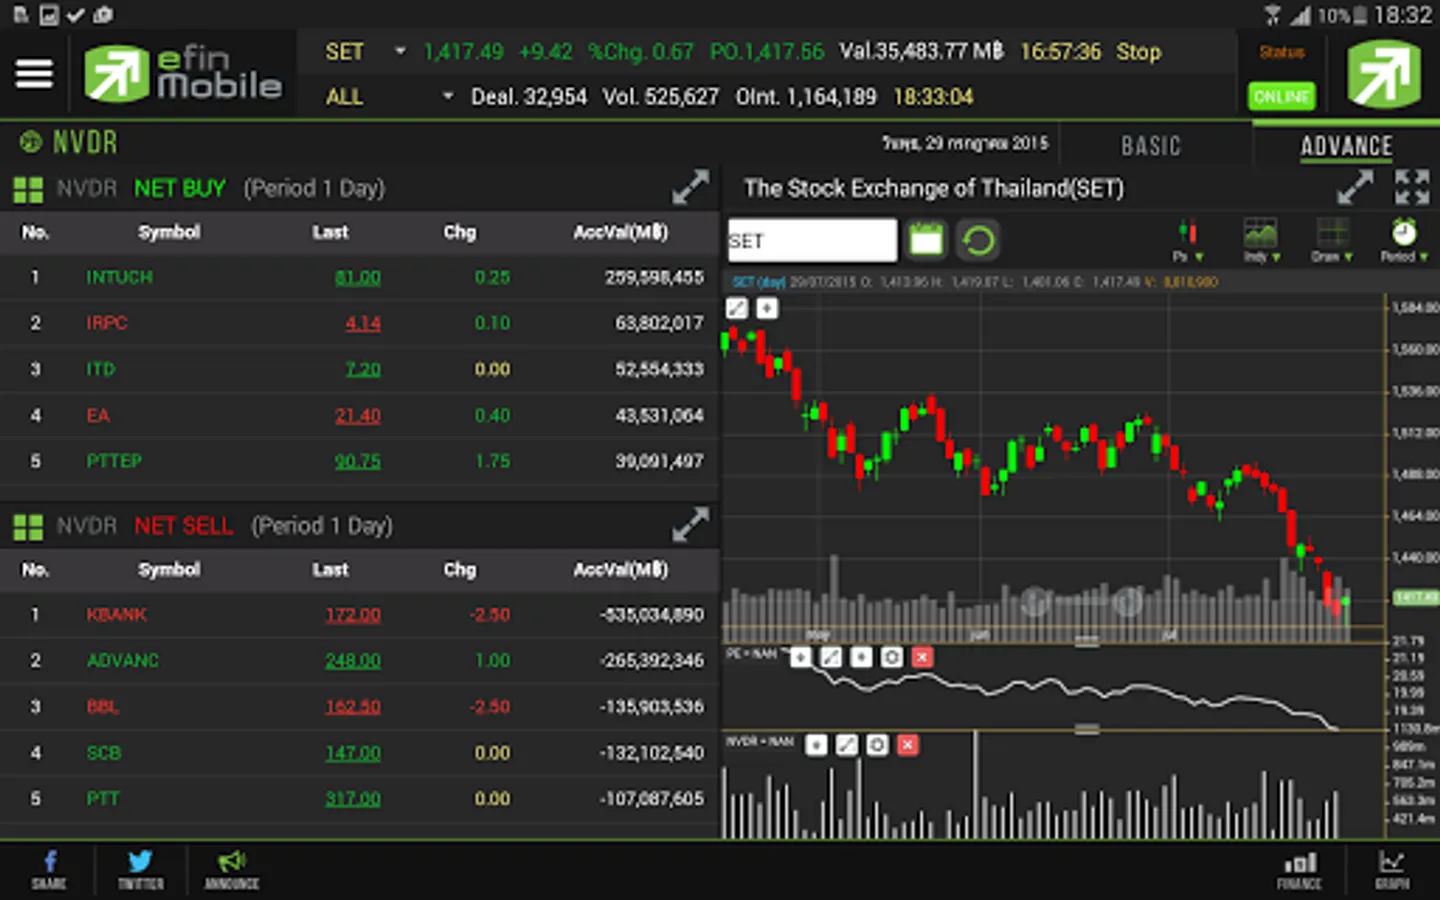Open the Draw tools dropdown

tap(1332, 240)
